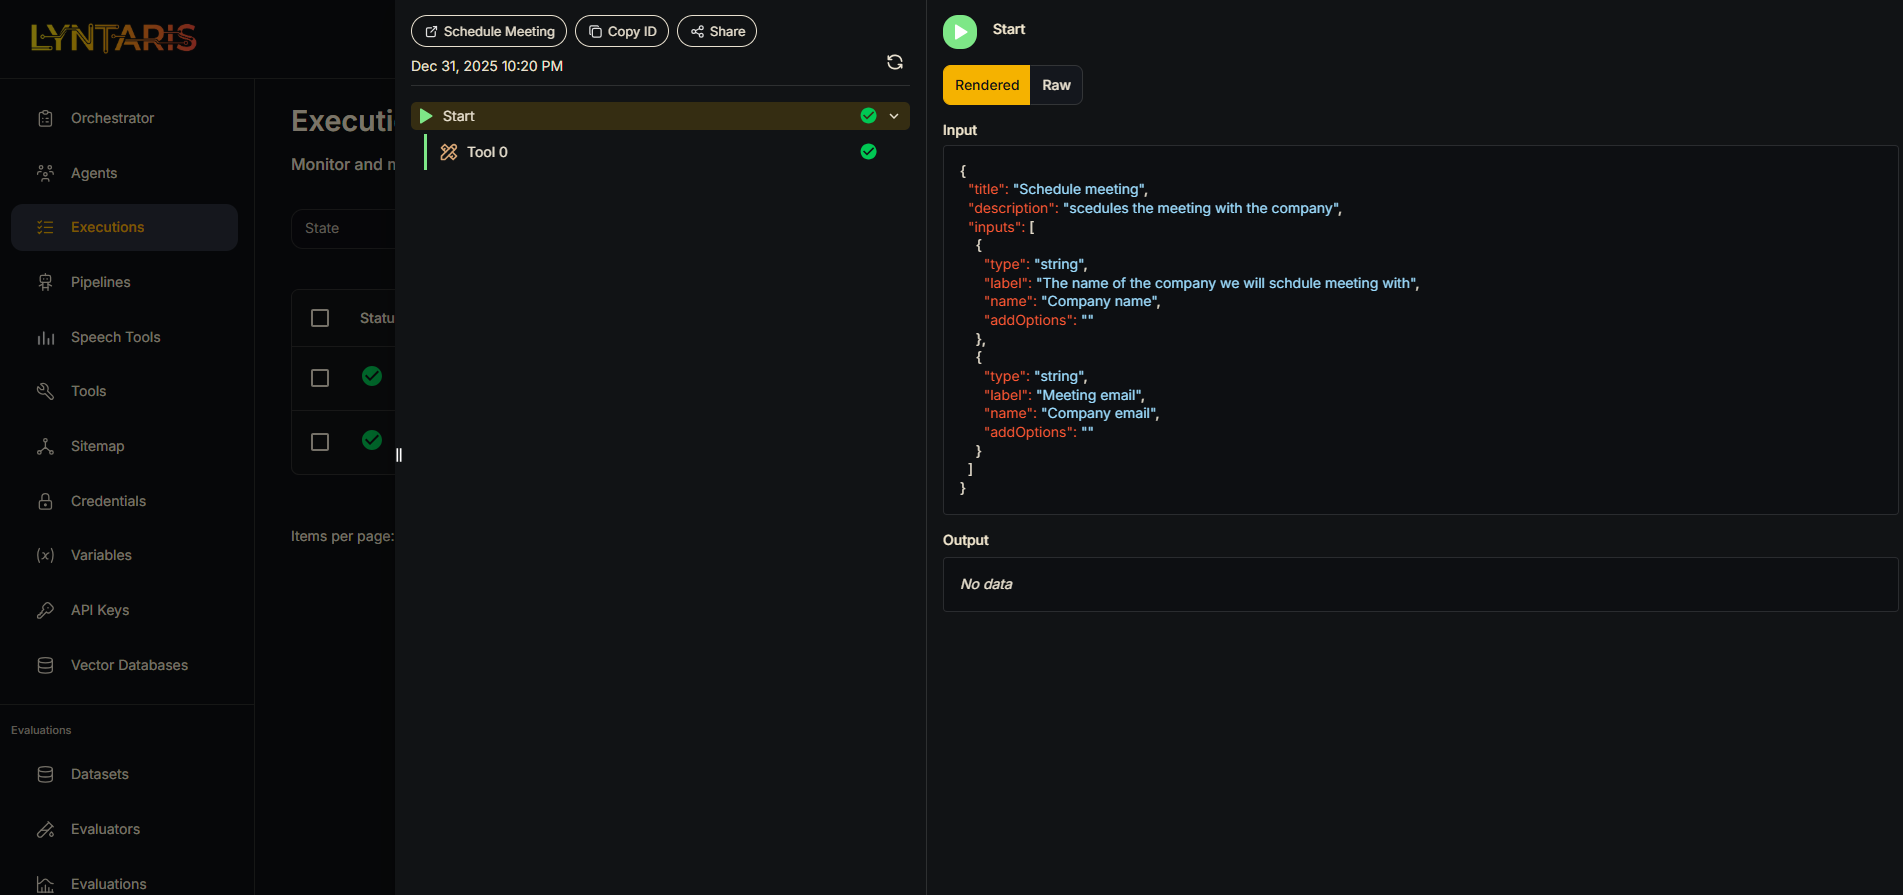This screenshot has height=895, width=1903.
Task: Switch to the Rendered tab
Action: [986, 85]
